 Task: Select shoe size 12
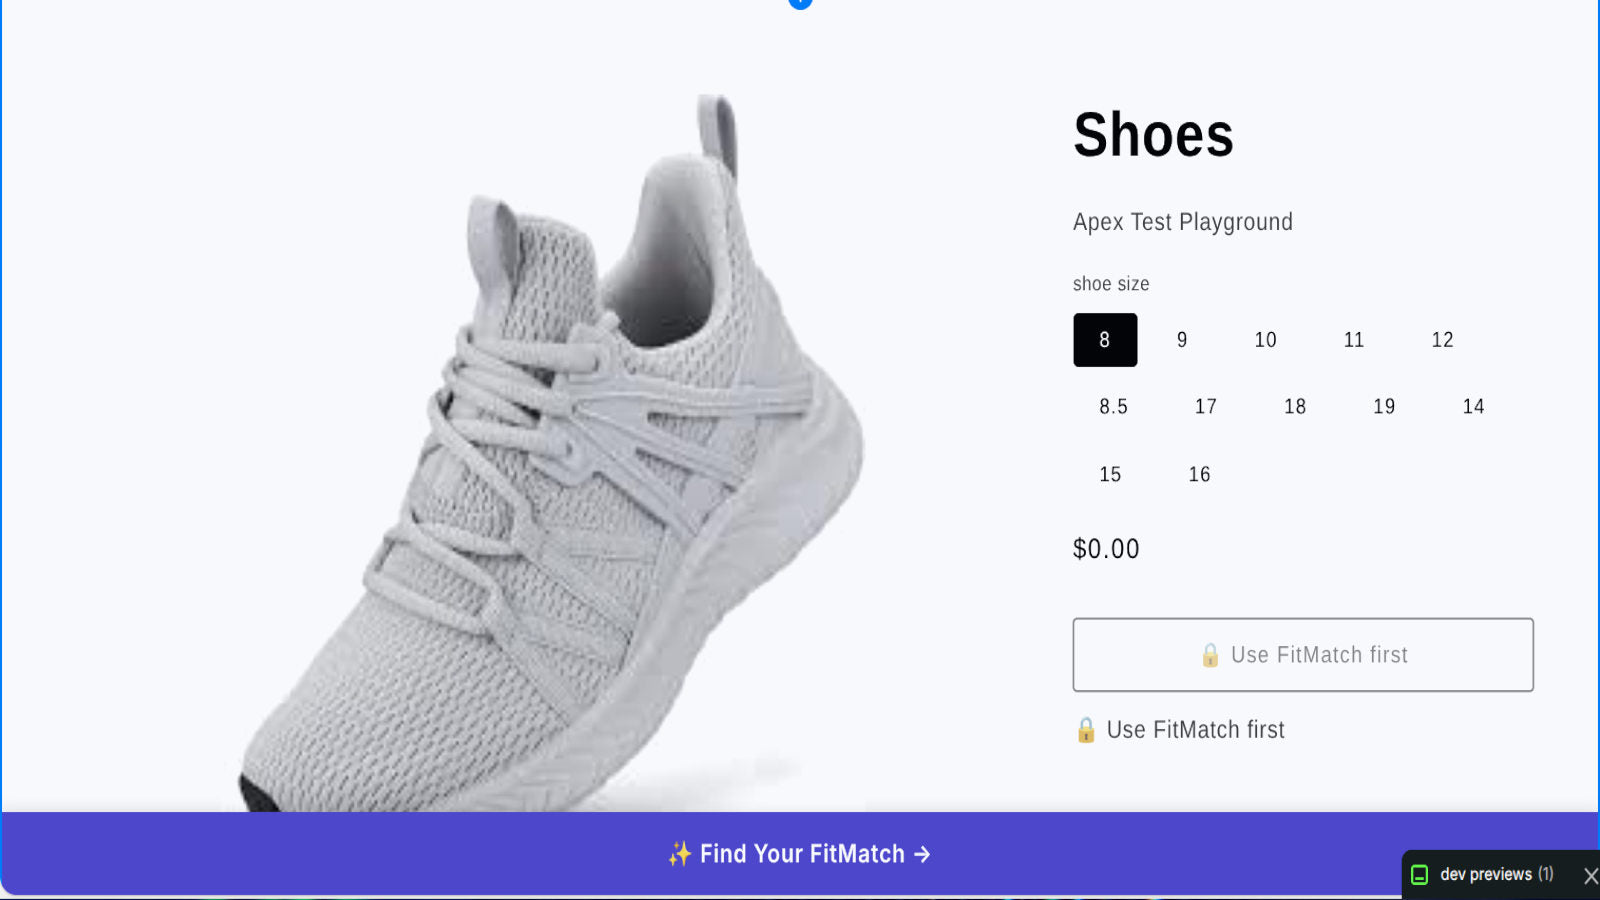click(x=1442, y=340)
